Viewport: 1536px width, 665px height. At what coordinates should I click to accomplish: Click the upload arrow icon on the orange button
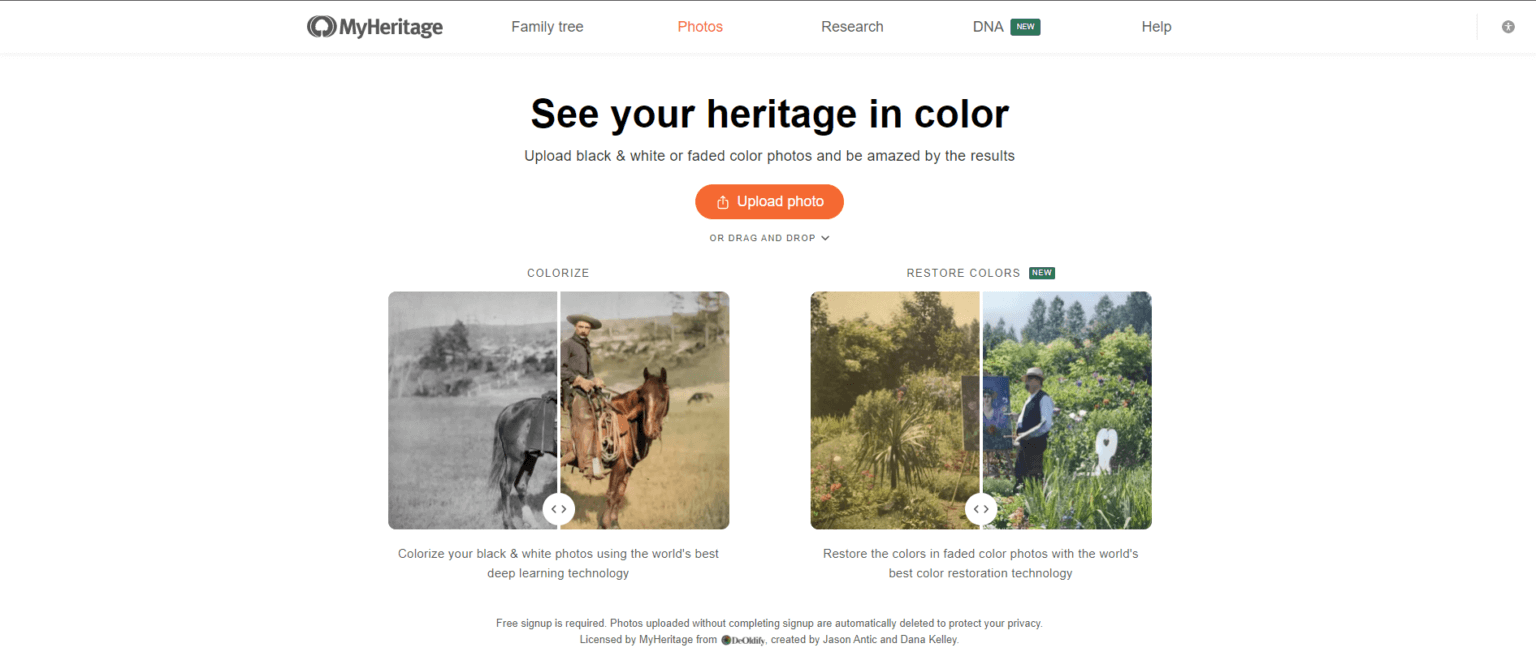[x=722, y=201]
